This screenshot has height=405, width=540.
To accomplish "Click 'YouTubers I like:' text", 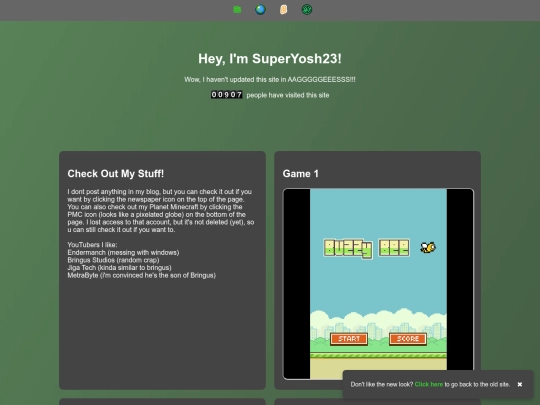I will point(92,245).
